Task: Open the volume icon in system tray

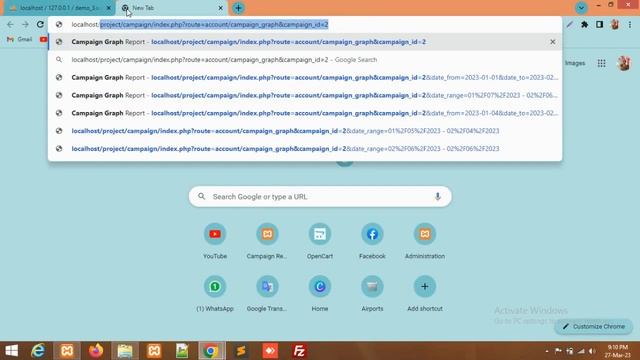Action: click(x=592, y=351)
